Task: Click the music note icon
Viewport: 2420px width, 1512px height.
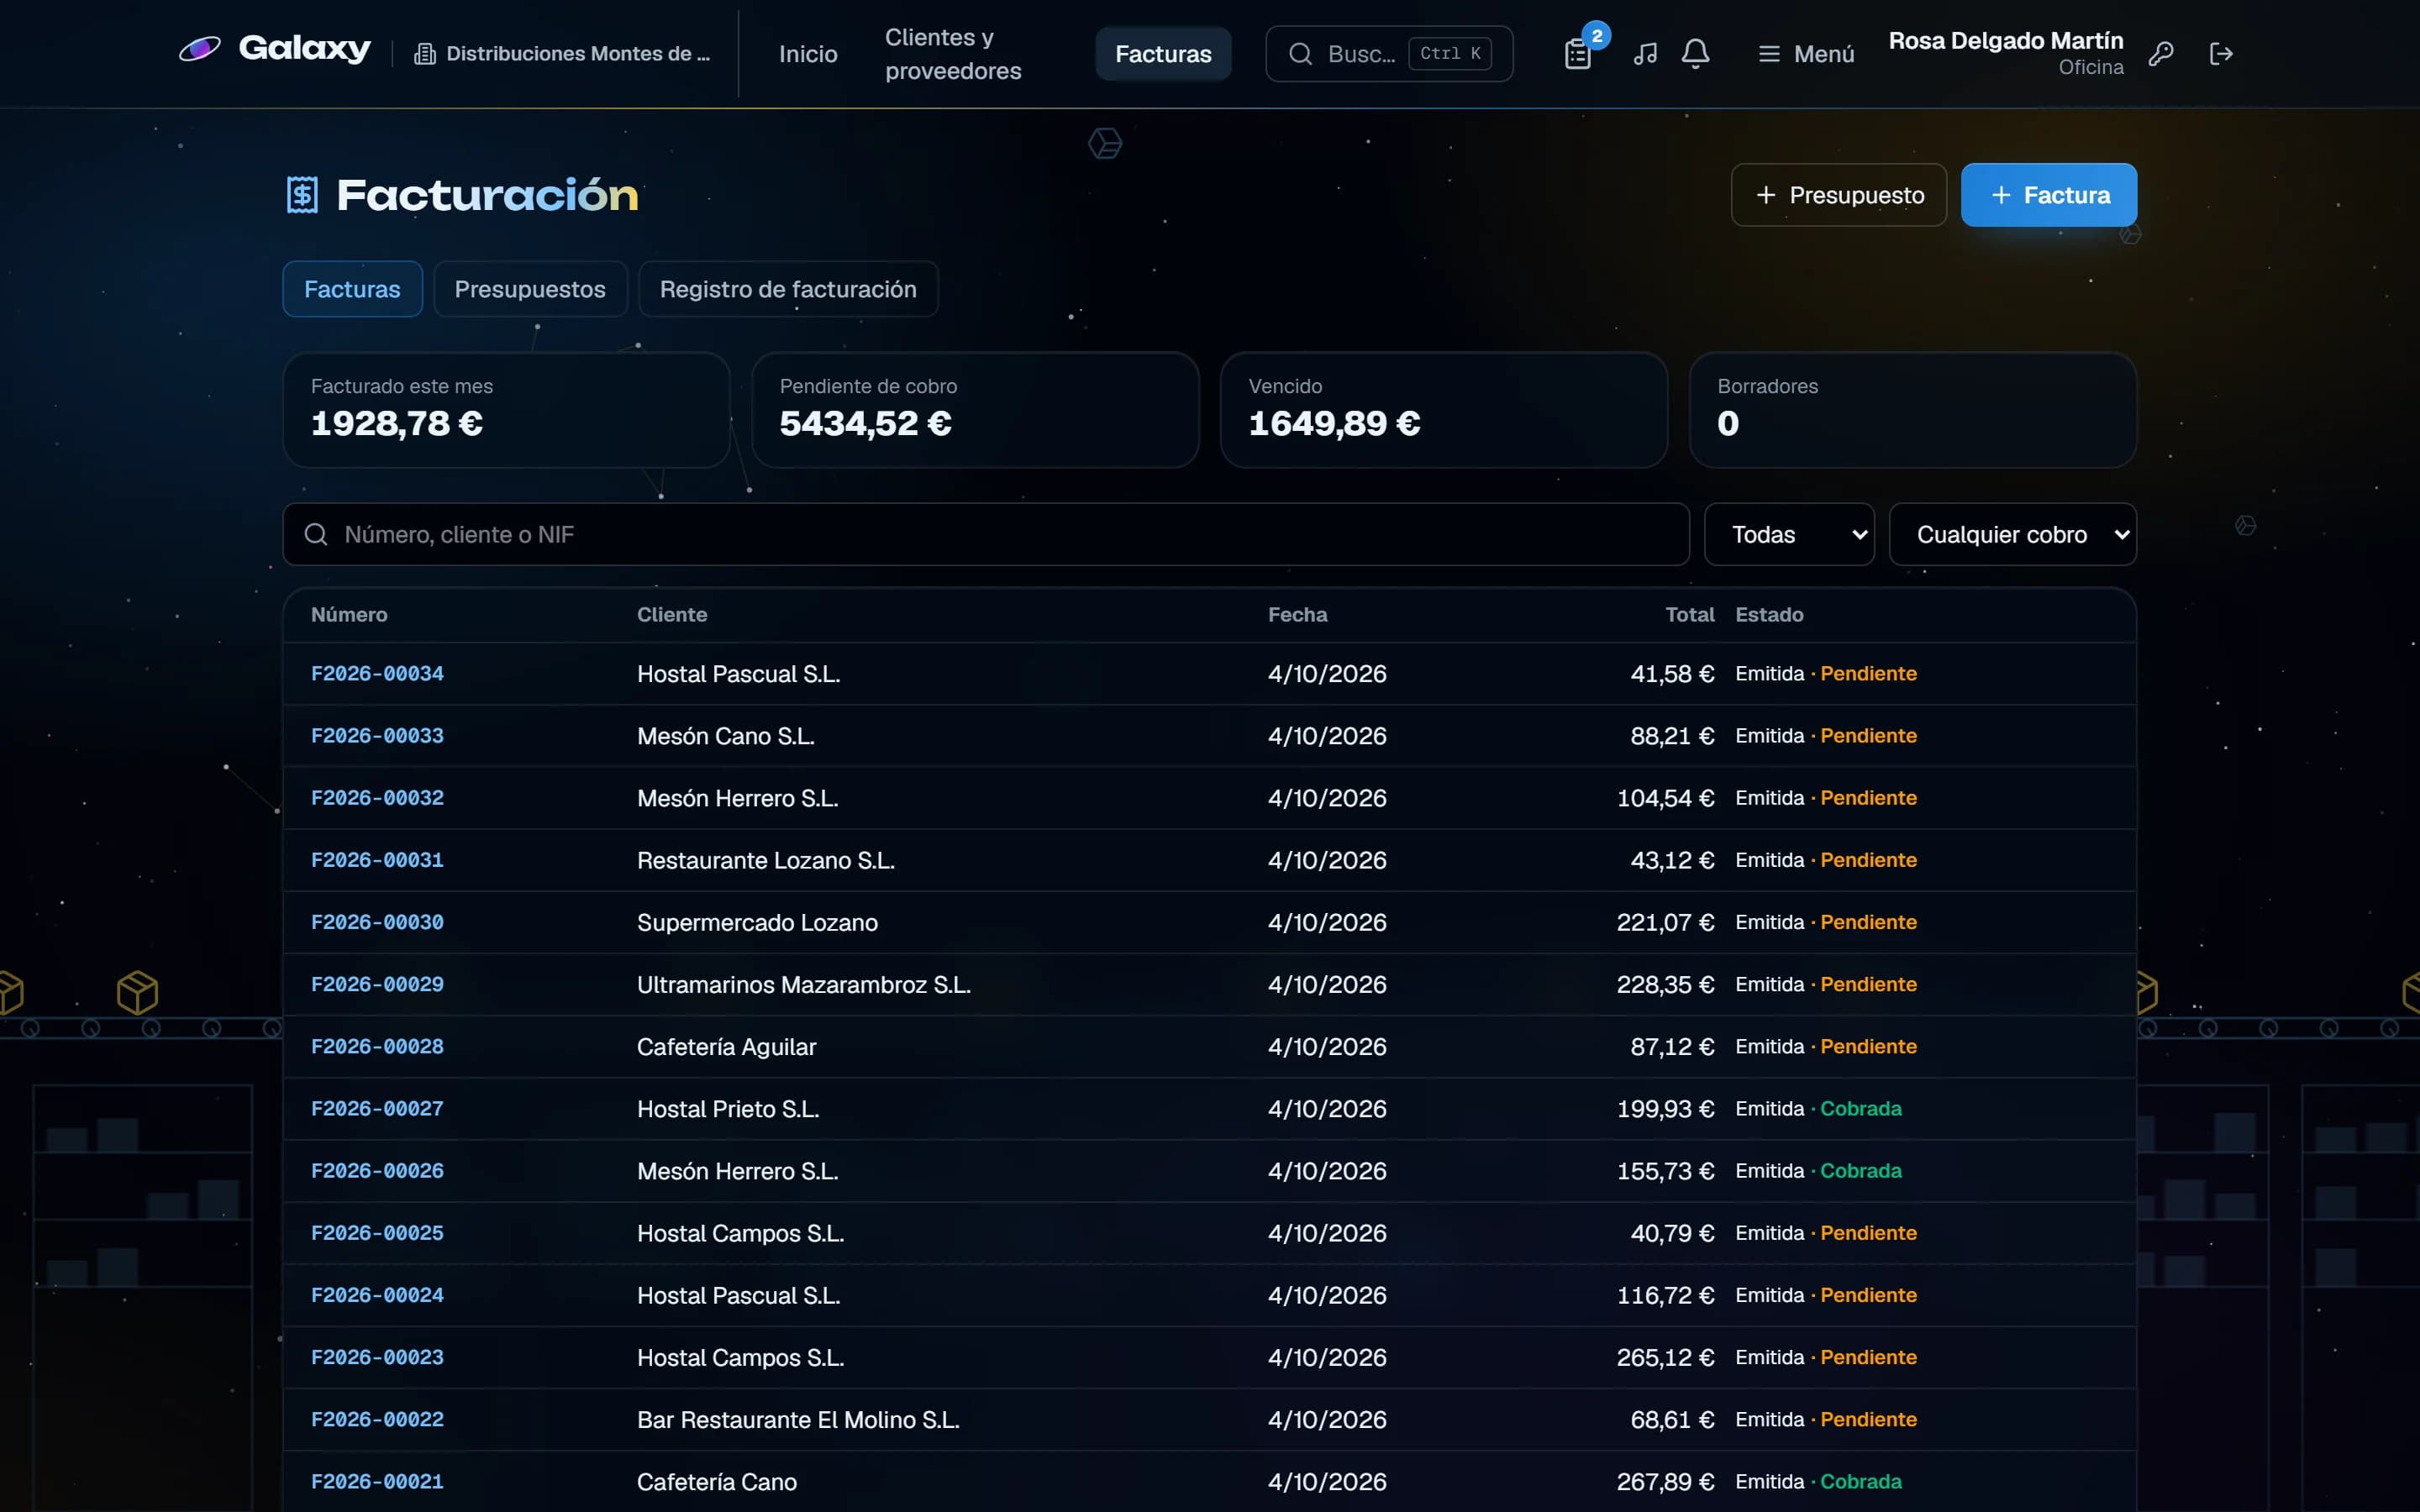Action: (1645, 54)
